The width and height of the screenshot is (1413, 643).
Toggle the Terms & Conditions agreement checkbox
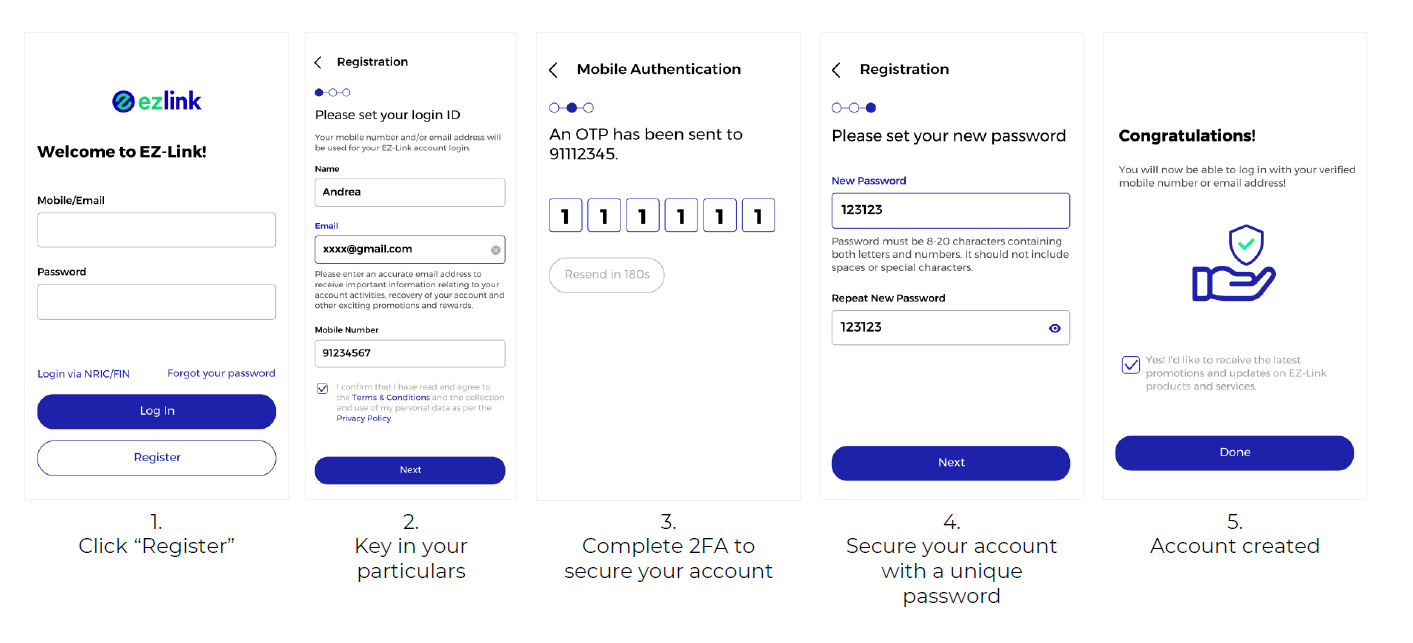click(322, 388)
